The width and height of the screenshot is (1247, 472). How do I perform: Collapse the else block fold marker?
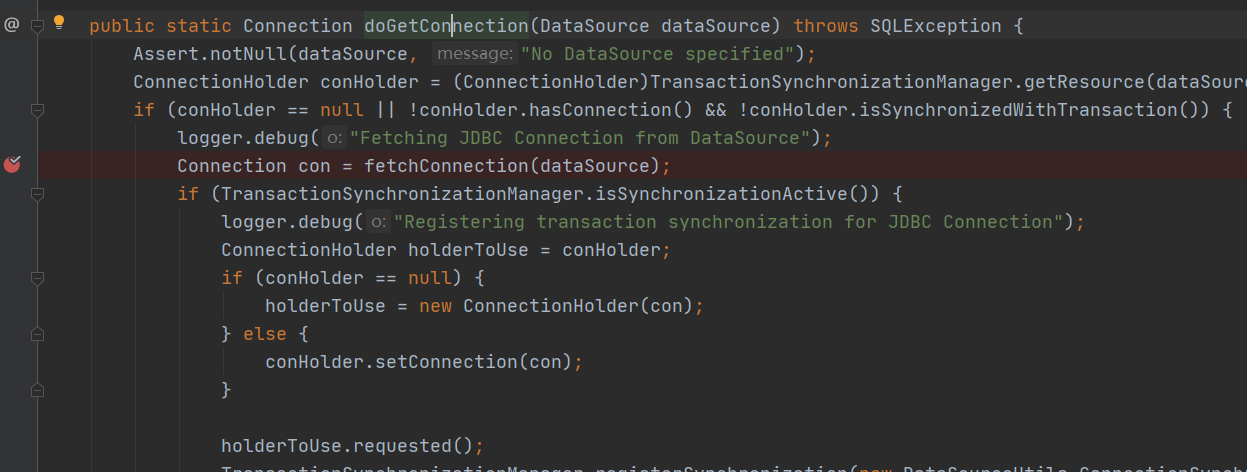pyautogui.click(x=38, y=334)
